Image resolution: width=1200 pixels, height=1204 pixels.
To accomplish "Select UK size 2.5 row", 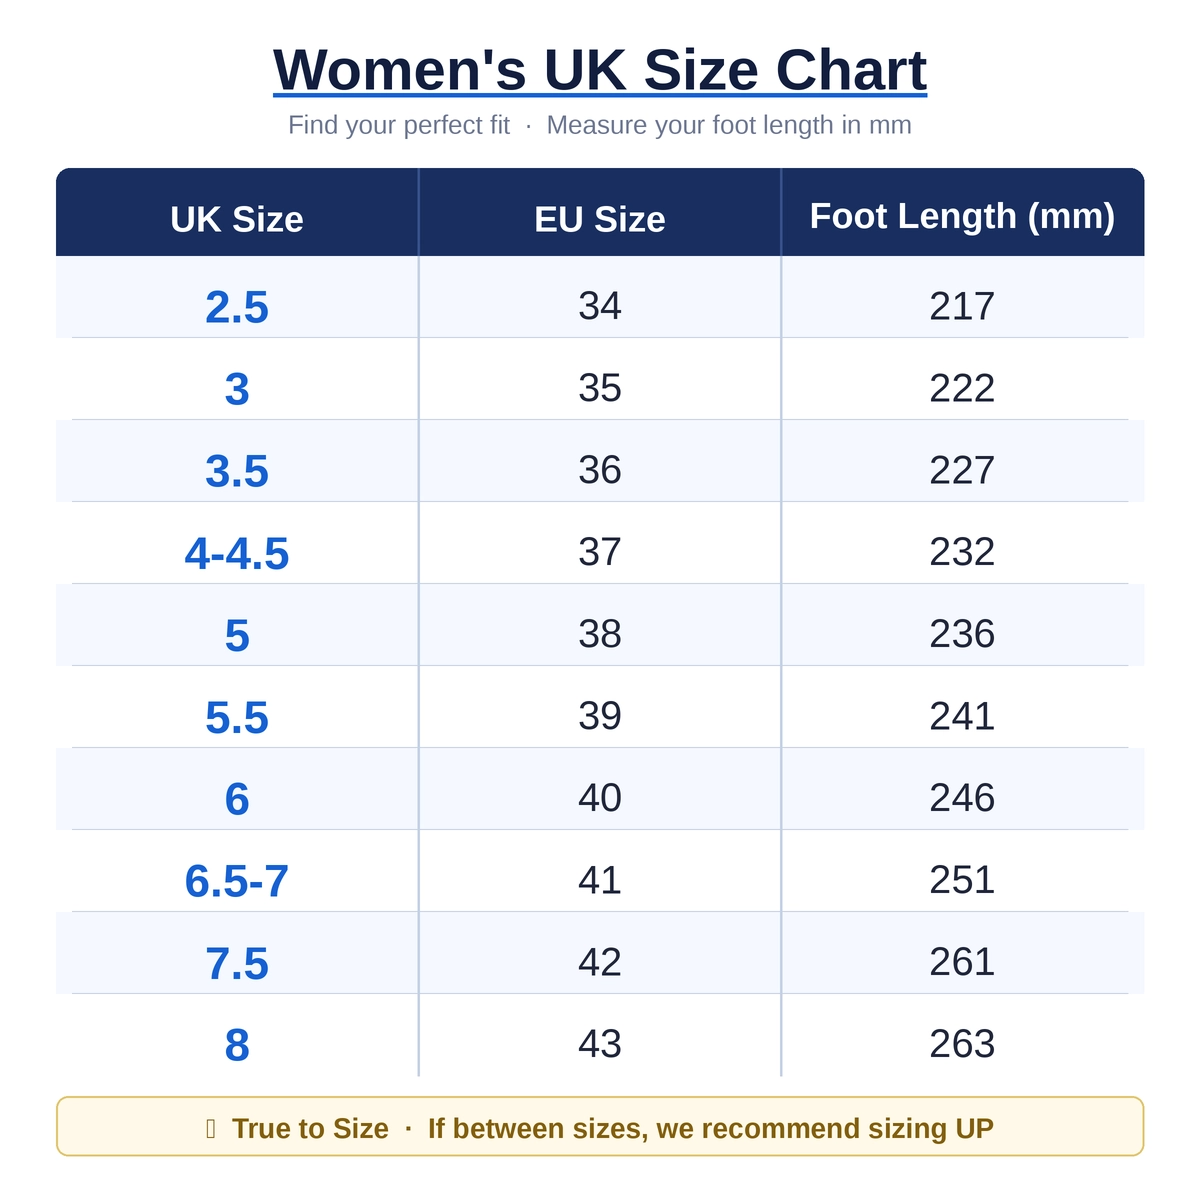I will [x=600, y=297].
